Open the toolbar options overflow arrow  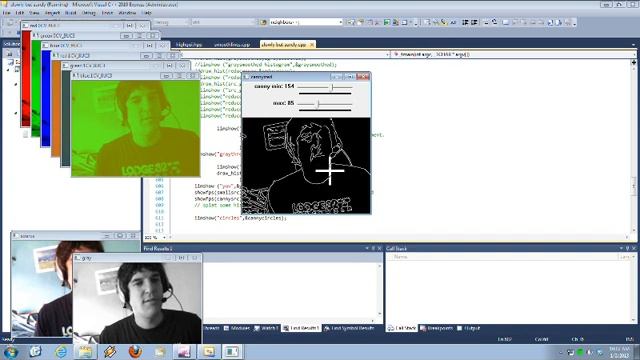pos(574,23)
